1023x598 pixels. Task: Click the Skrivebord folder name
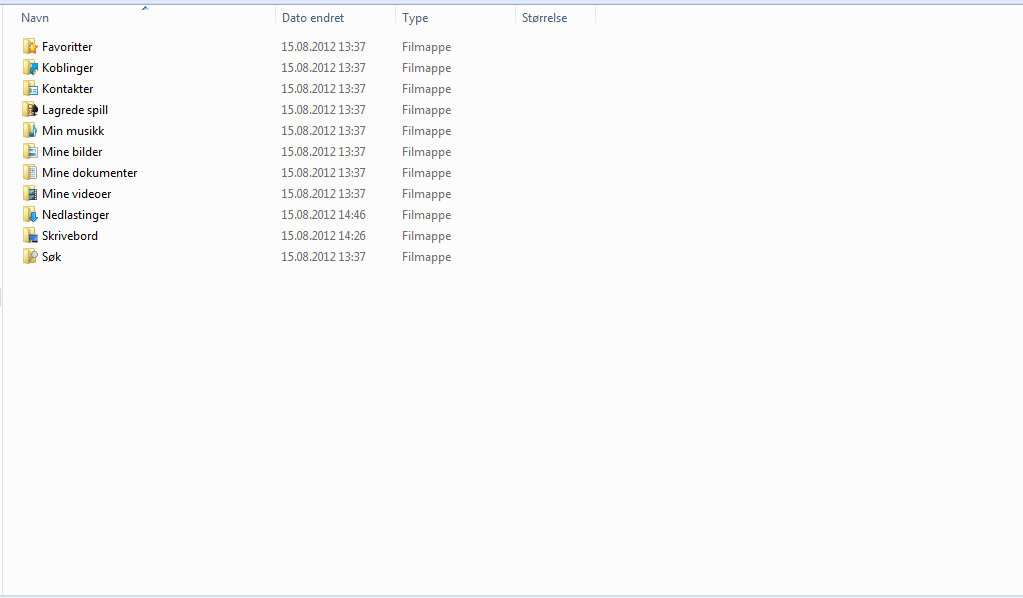click(x=70, y=235)
